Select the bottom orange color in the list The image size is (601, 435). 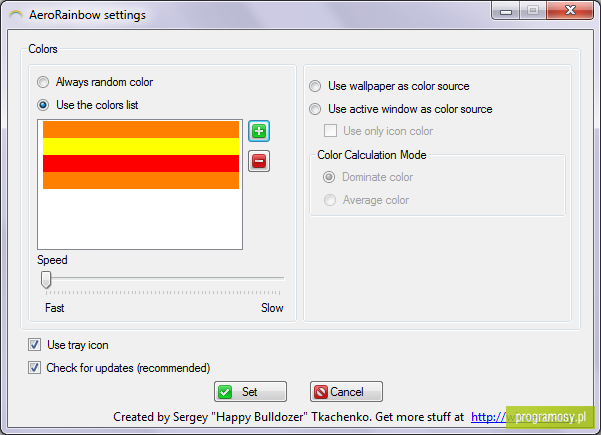[141, 181]
